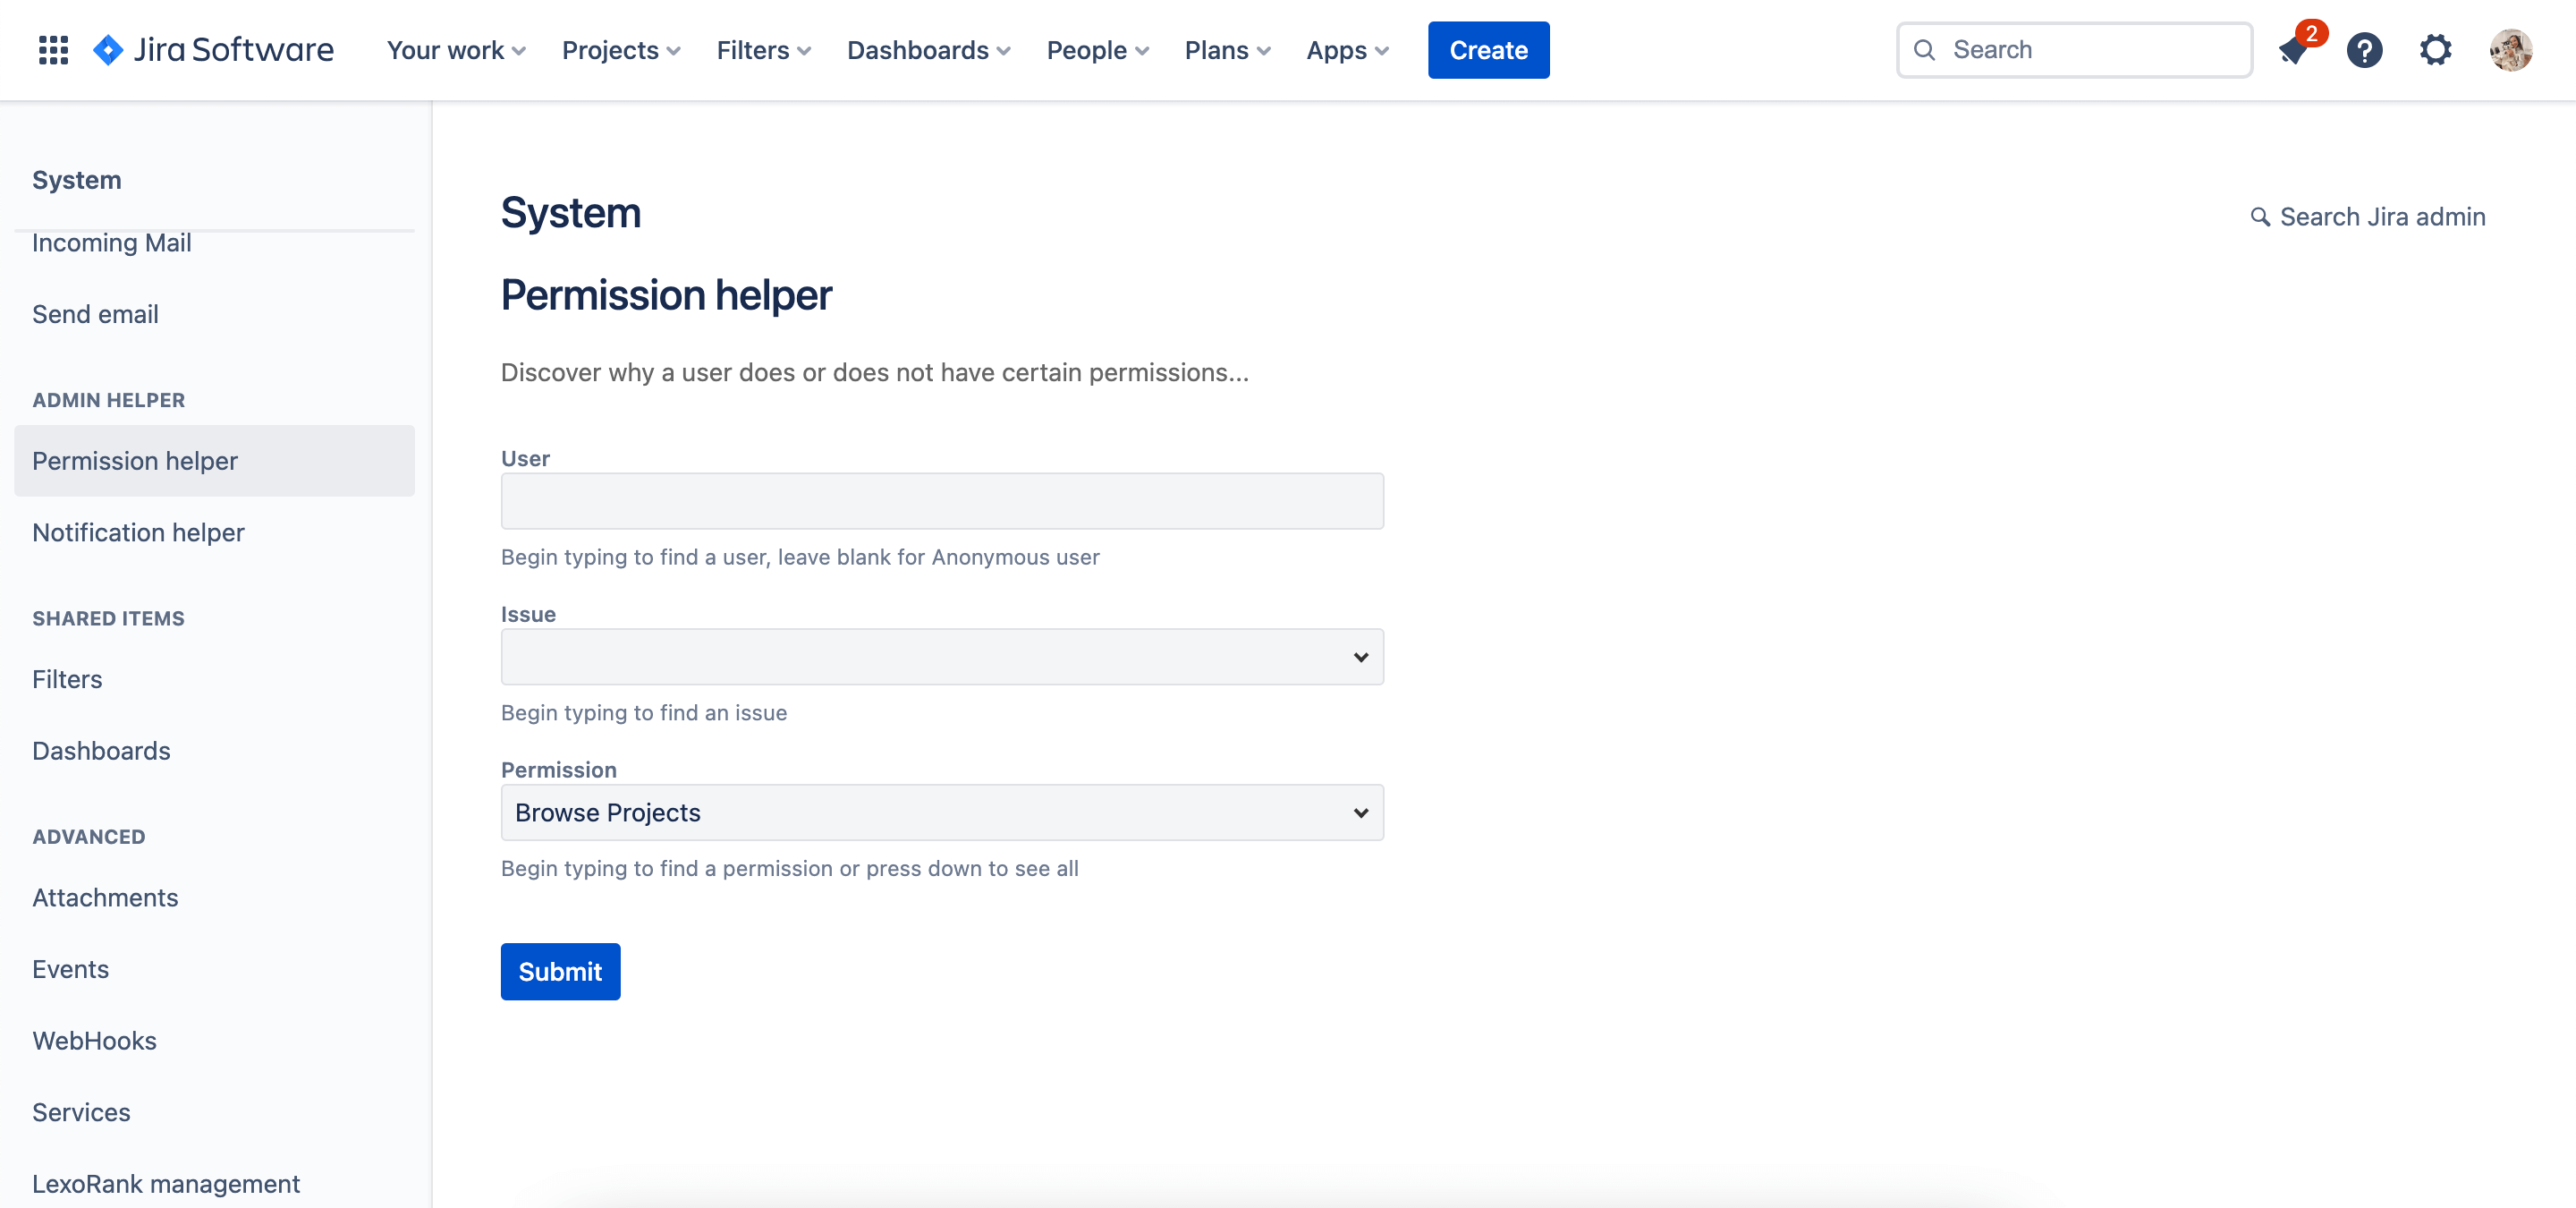Image resolution: width=2576 pixels, height=1208 pixels.
Task: Click the Submit button
Action: (x=560, y=970)
